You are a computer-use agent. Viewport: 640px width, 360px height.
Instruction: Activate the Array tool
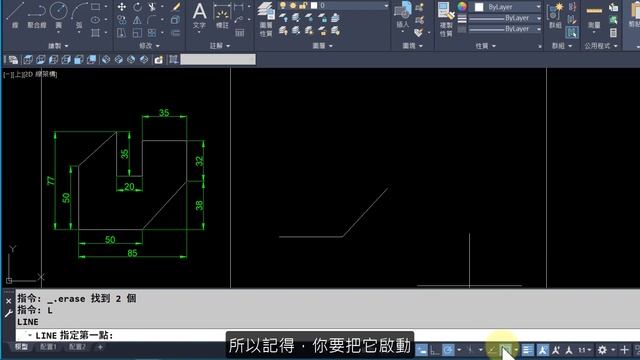coord(152,33)
